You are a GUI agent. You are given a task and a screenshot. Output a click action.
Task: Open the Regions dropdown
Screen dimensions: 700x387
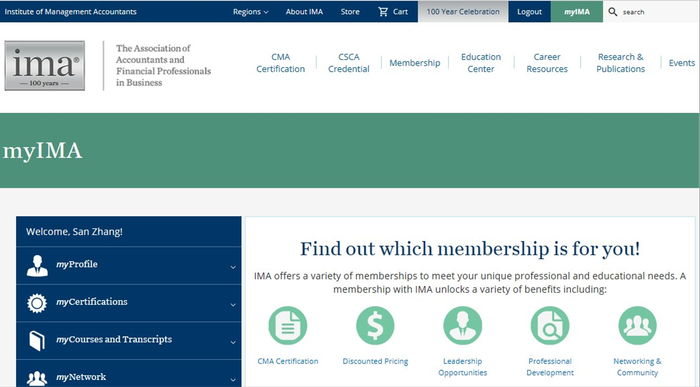[x=250, y=12]
